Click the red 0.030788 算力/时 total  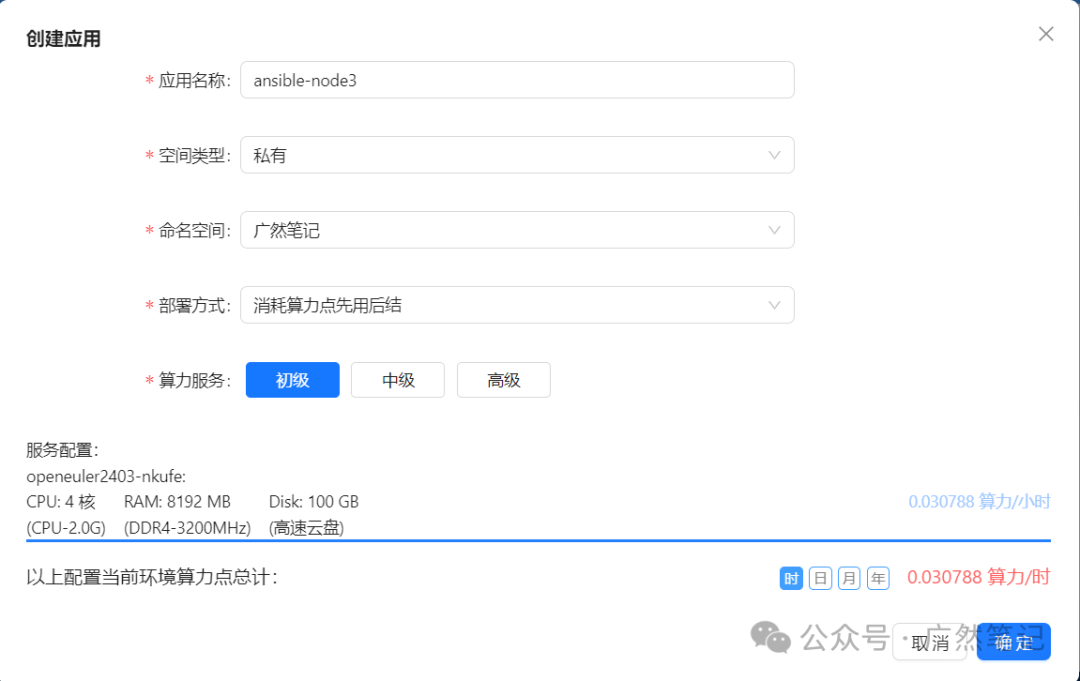pos(978,577)
